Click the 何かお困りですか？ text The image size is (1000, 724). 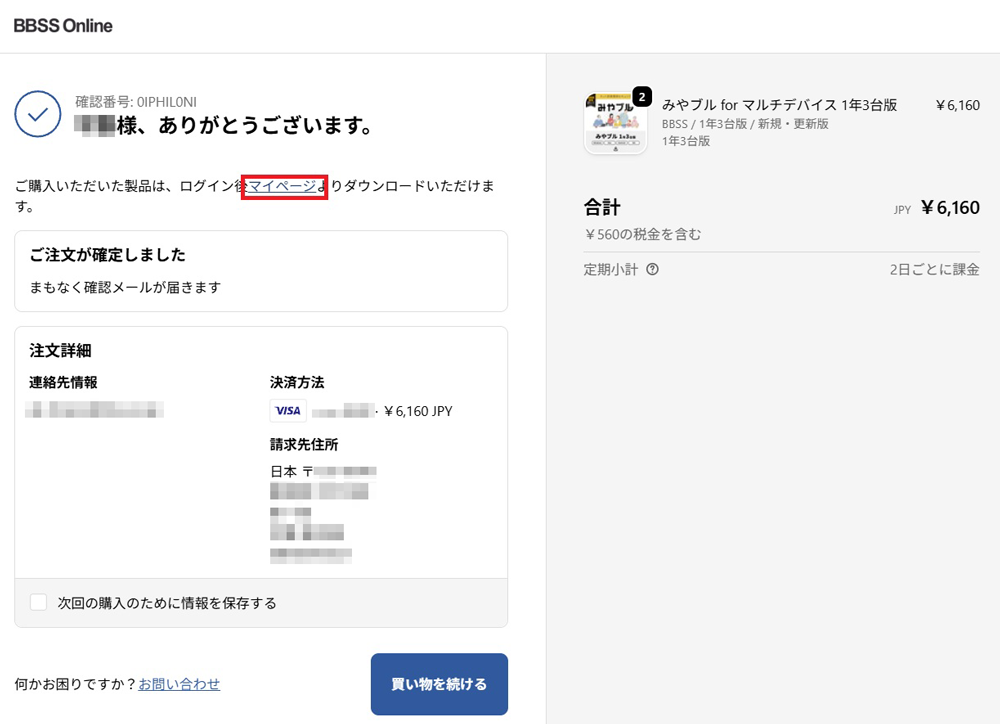point(76,684)
